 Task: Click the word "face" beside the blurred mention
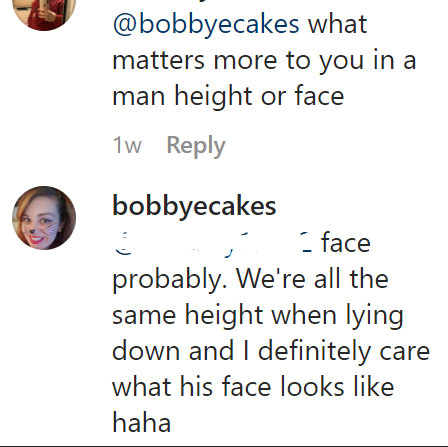pyautogui.click(x=346, y=243)
